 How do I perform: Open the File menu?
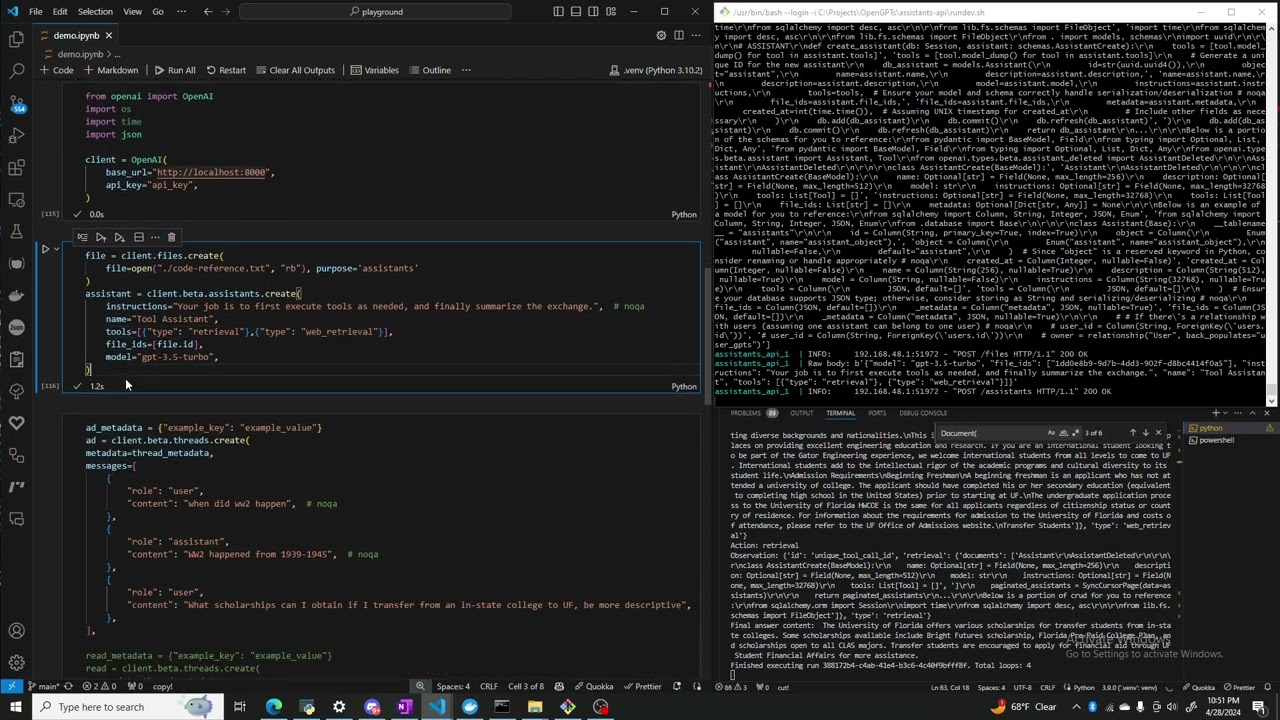pos(35,12)
